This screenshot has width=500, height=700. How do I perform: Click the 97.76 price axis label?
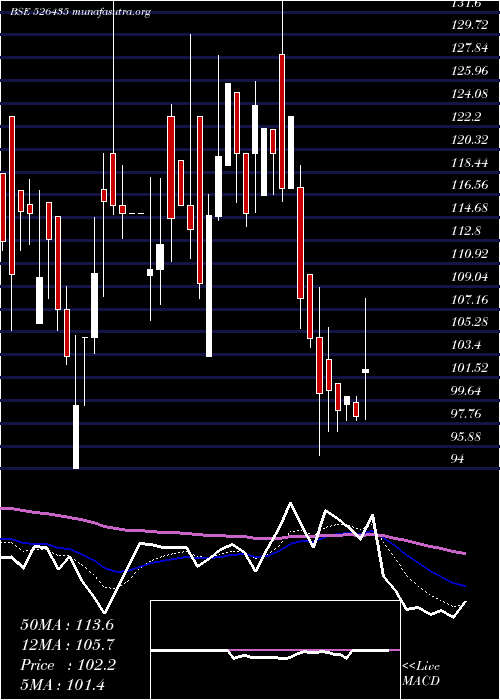click(x=466, y=414)
